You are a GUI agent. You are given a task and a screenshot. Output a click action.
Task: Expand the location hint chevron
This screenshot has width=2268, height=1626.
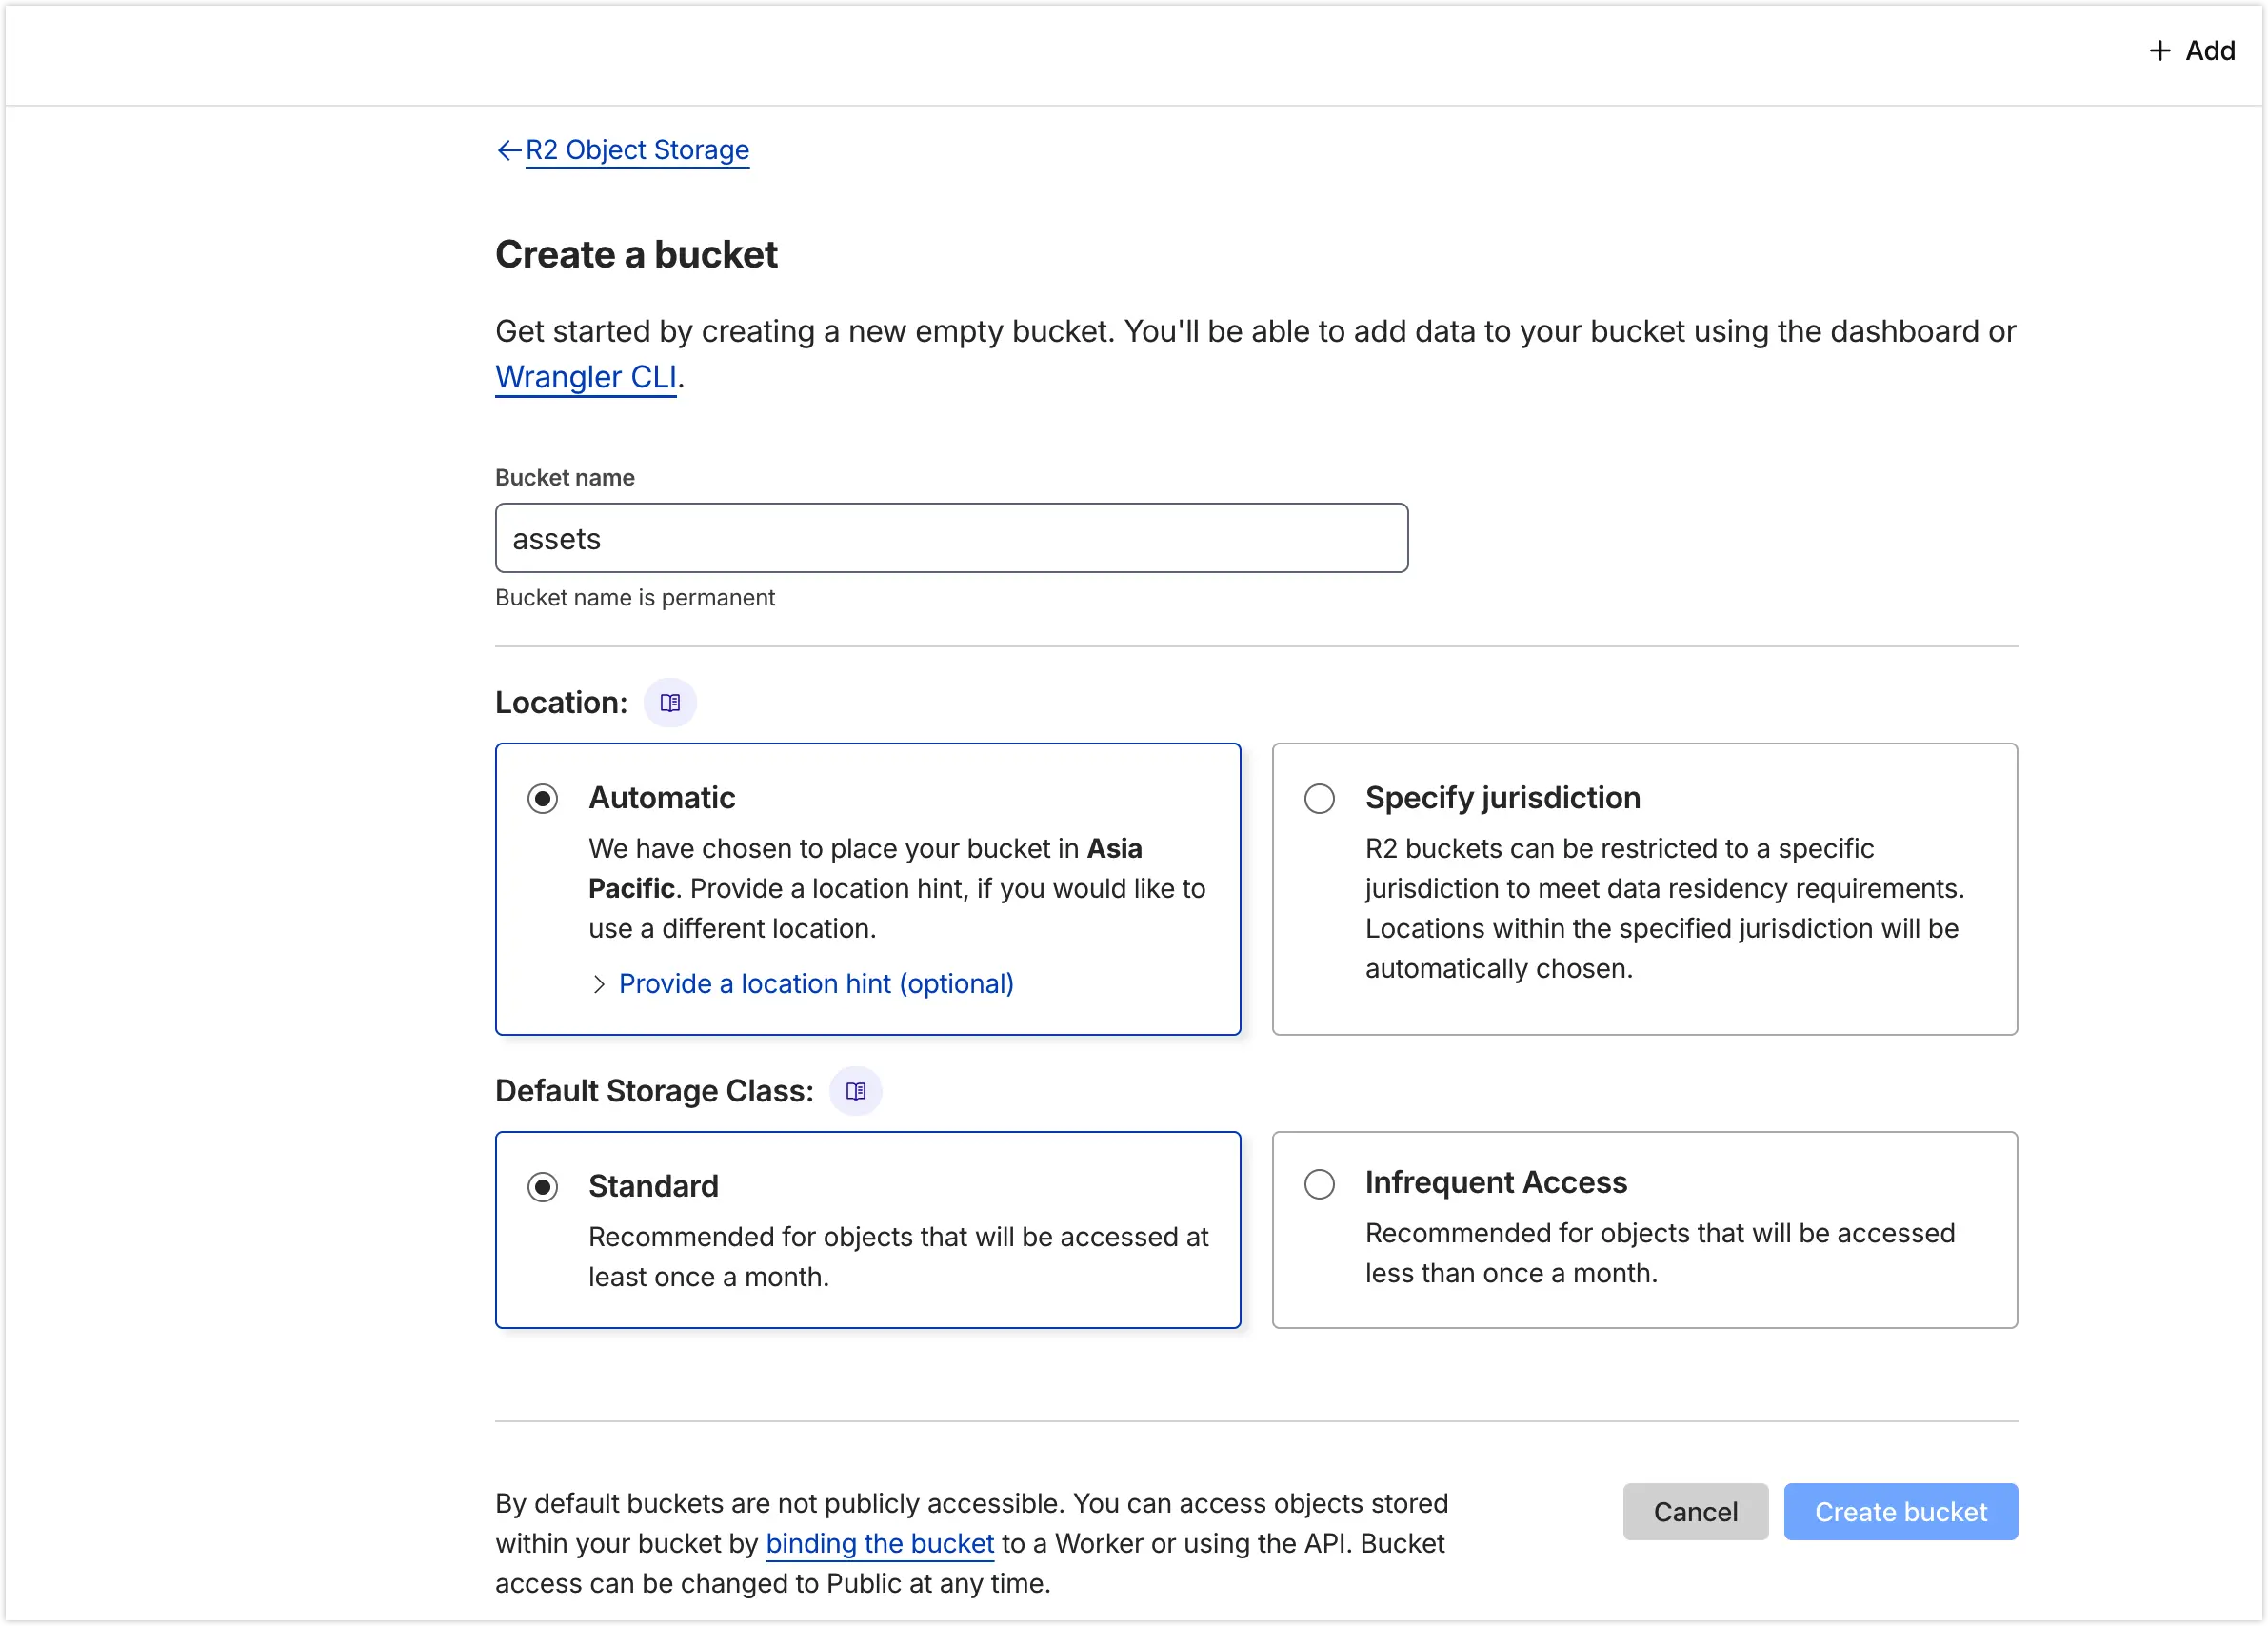[x=599, y=984]
